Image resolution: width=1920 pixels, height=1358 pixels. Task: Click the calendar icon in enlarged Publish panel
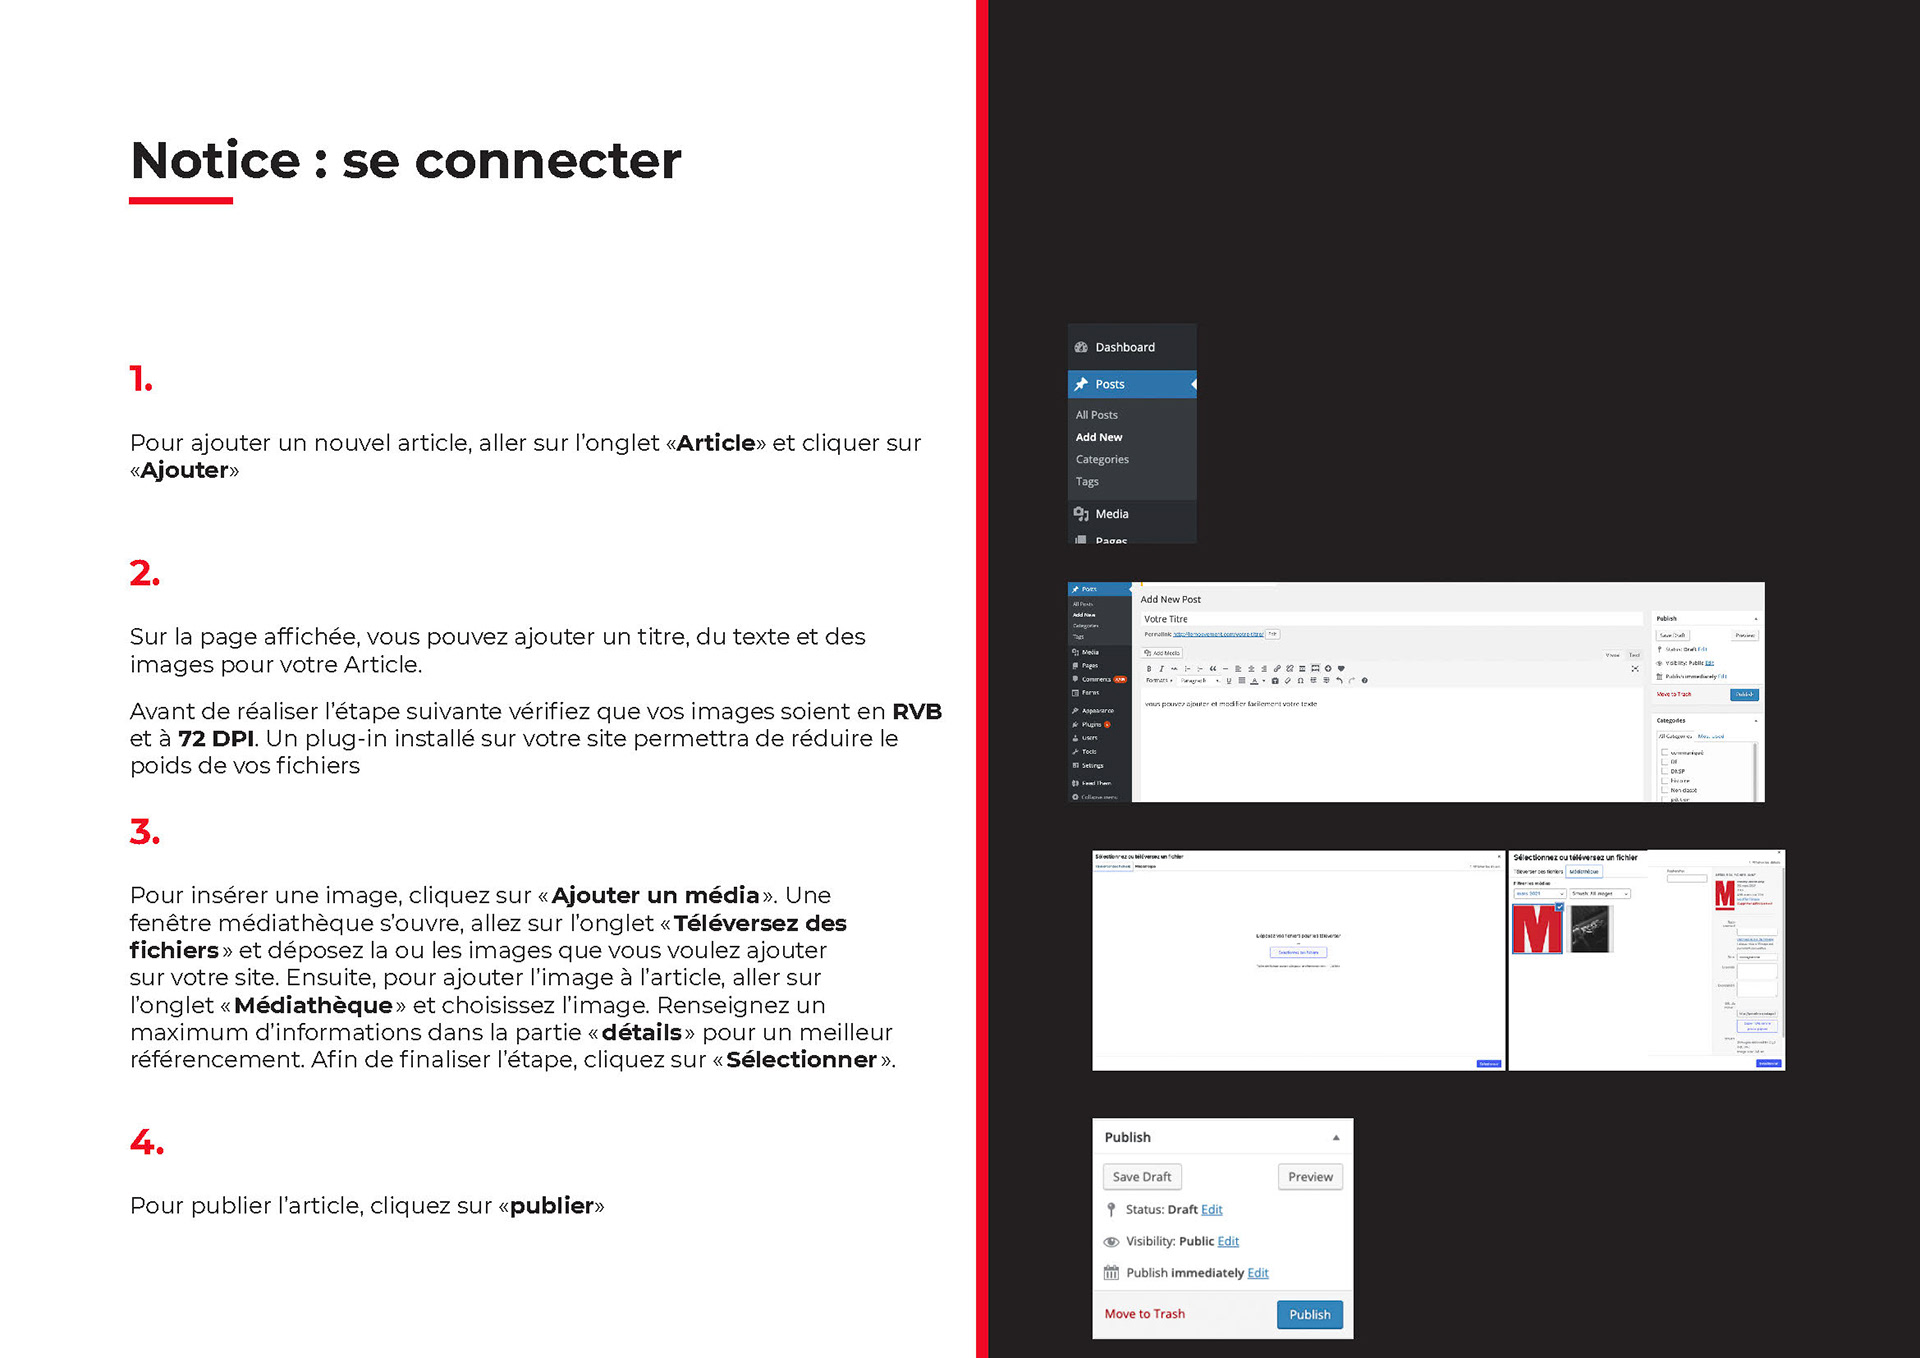(1111, 1273)
